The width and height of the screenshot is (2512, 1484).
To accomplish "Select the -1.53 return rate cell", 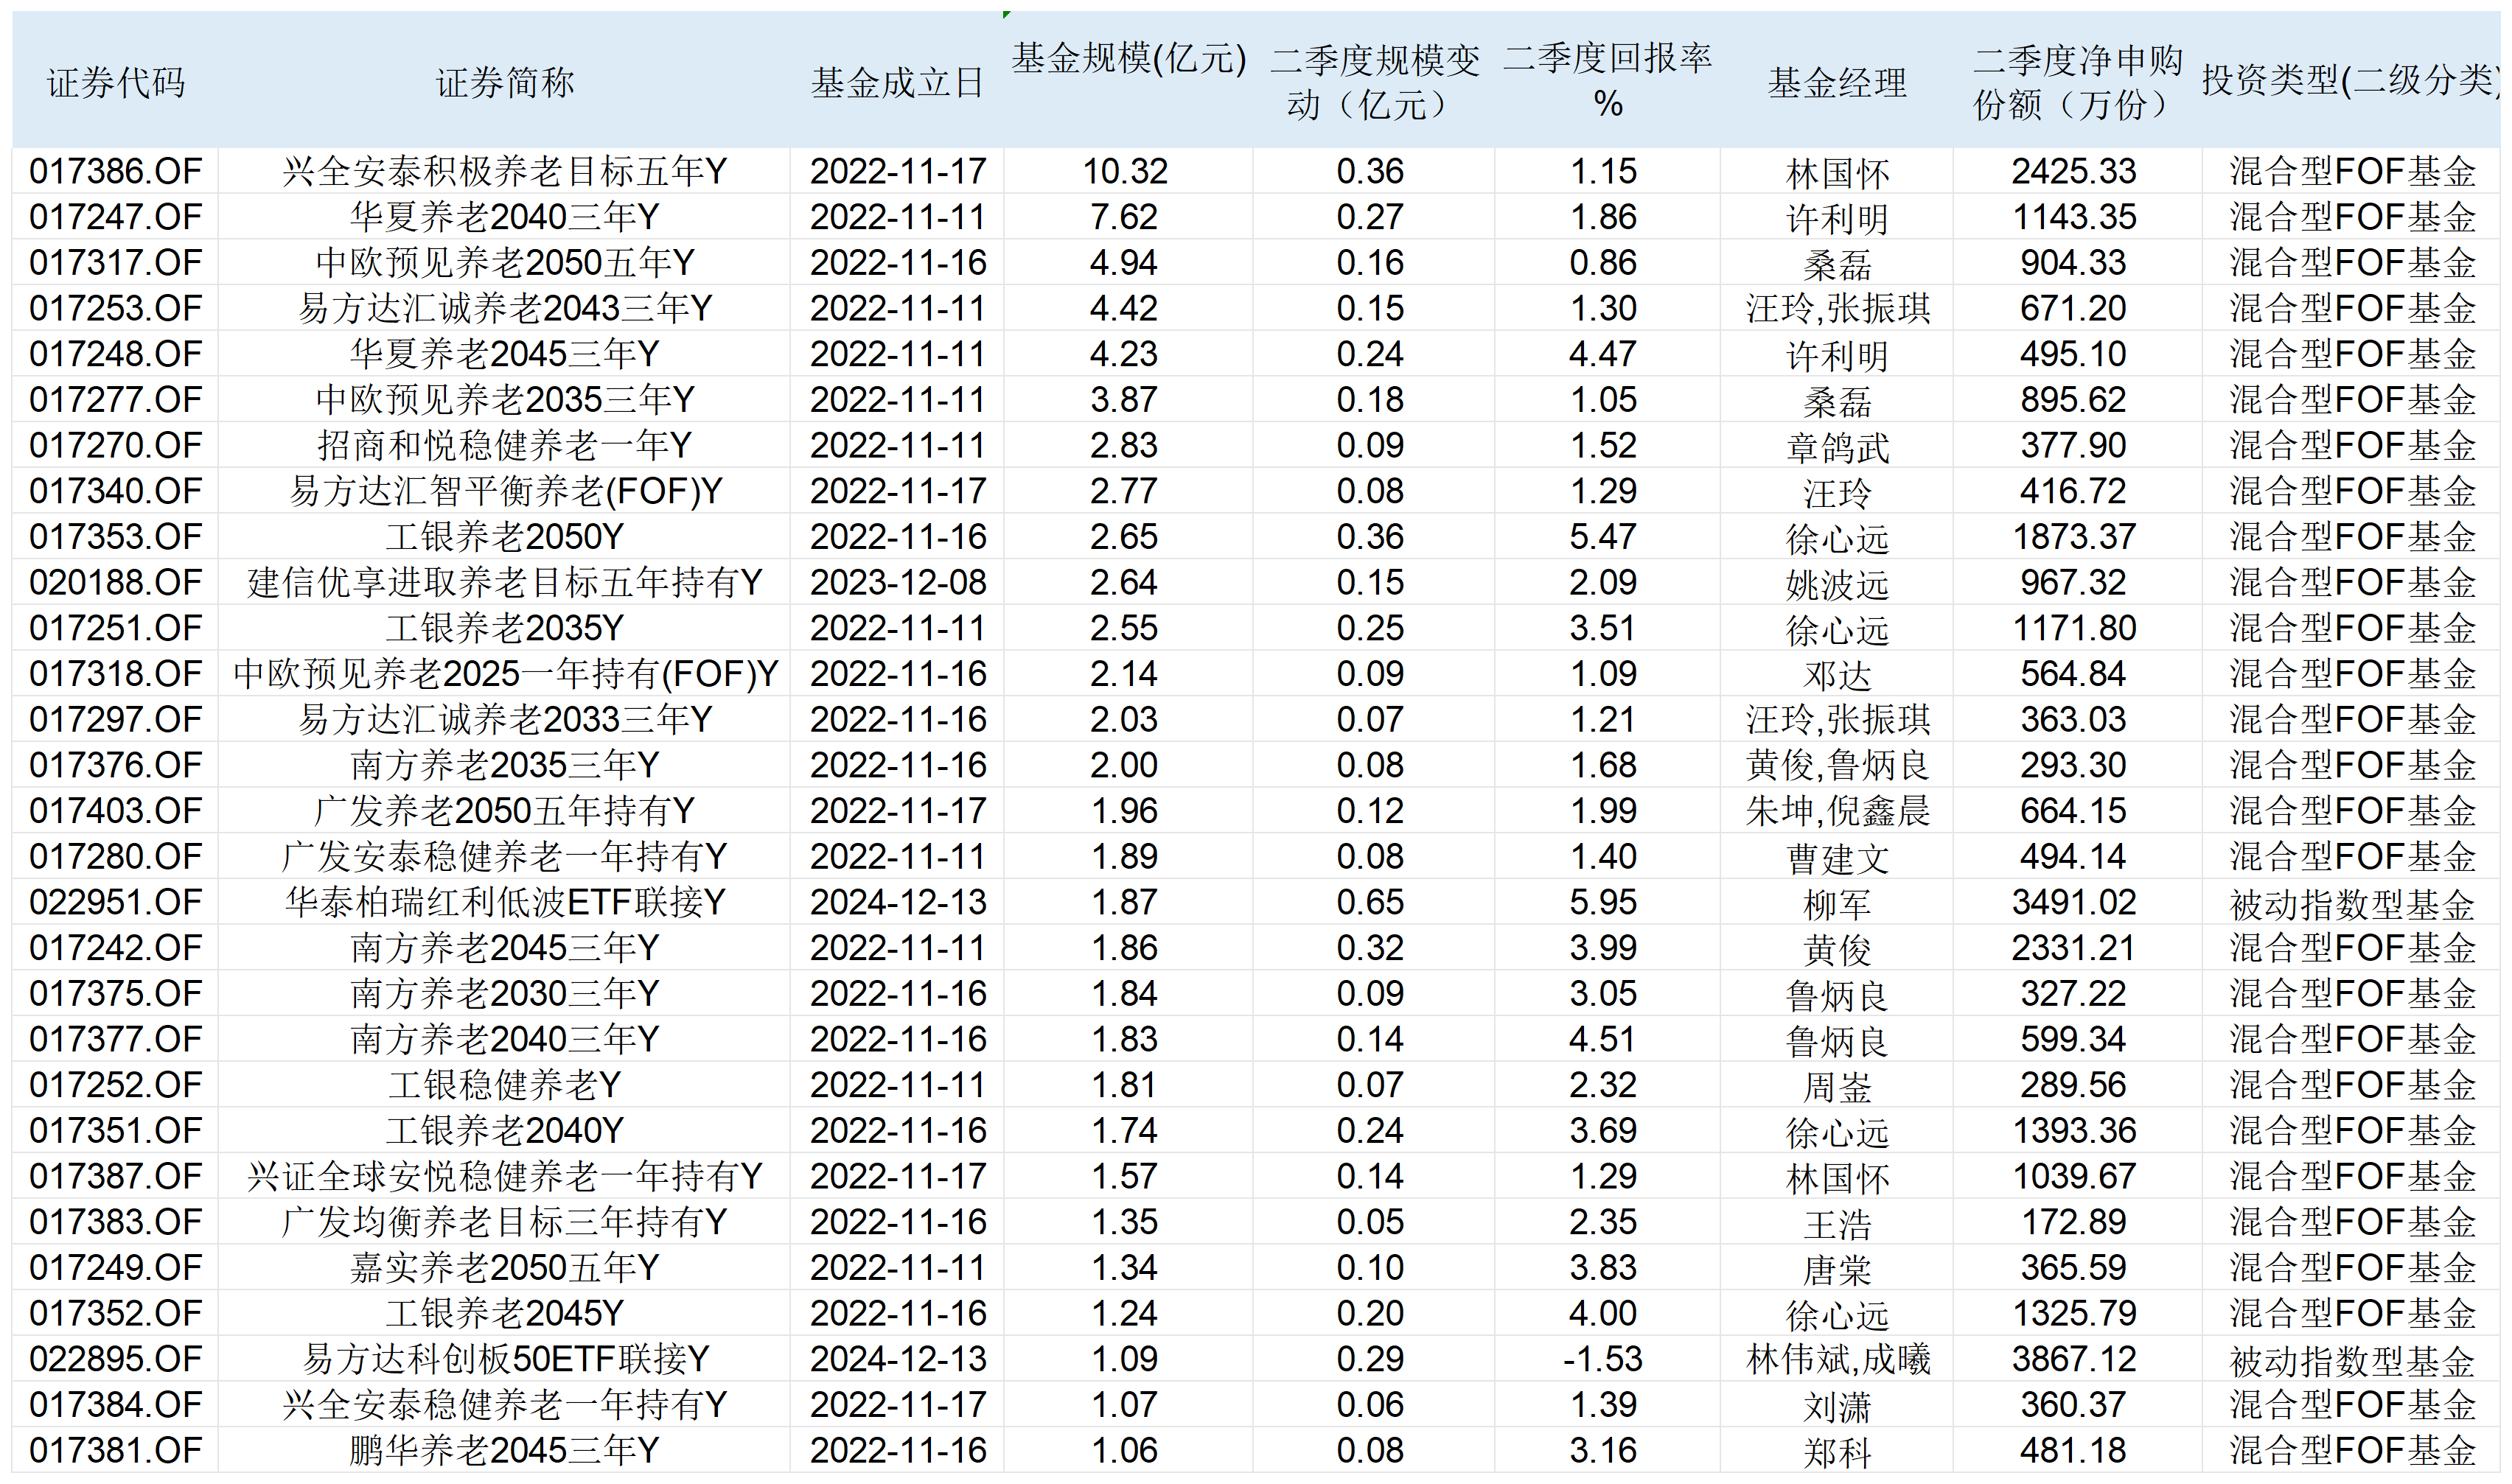I will click(x=1607, y=1359).
